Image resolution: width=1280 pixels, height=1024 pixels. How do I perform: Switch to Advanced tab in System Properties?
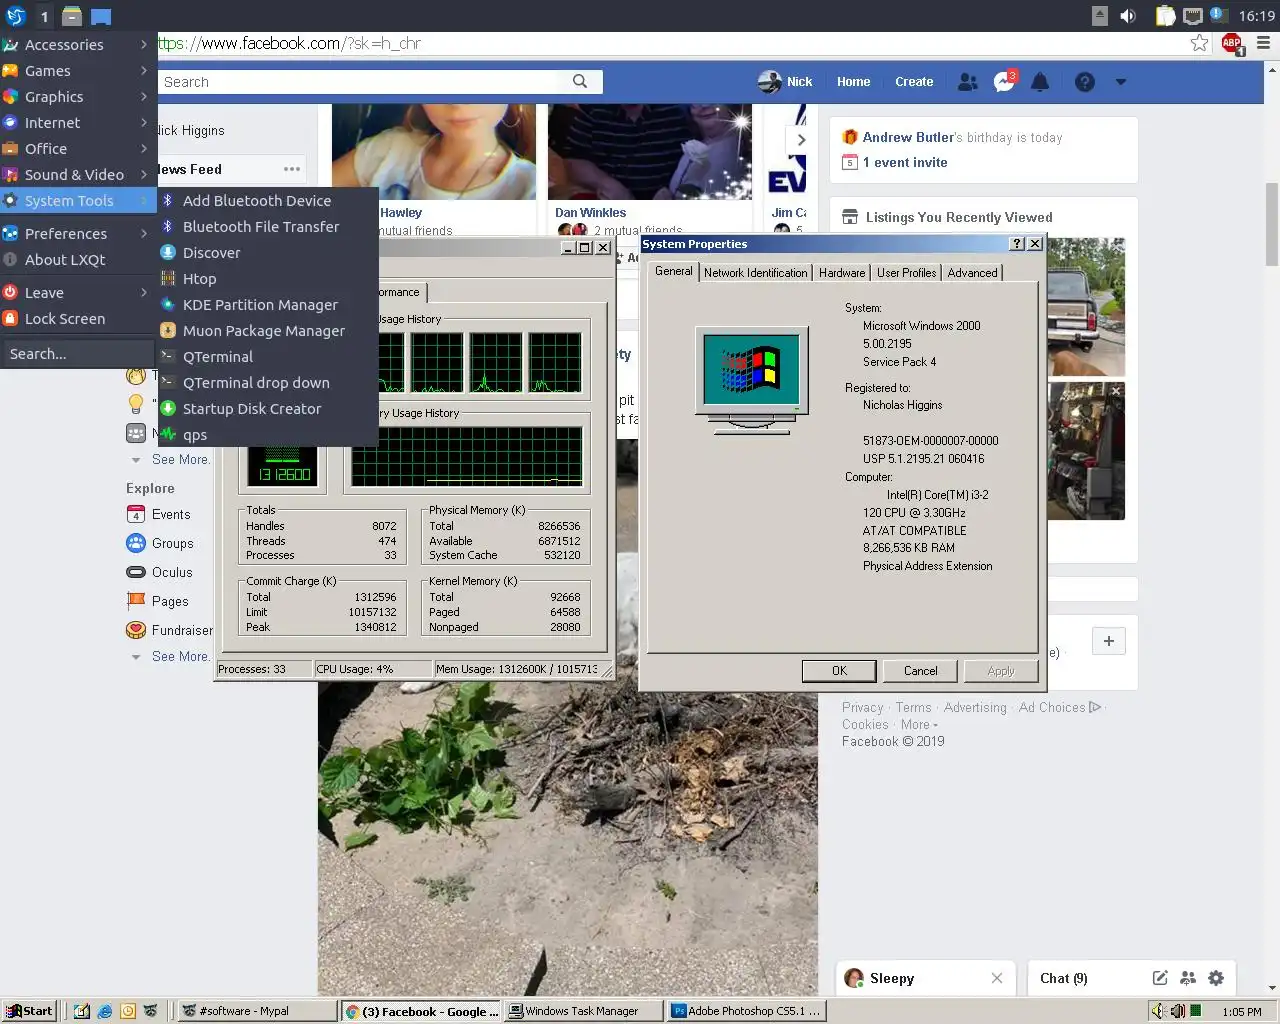point(972,273)
